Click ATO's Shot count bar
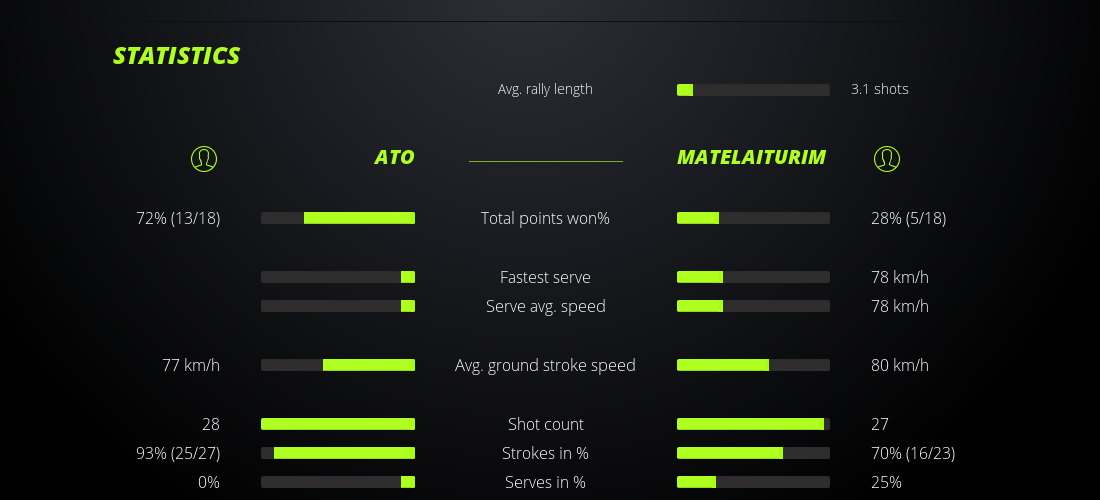 click(338, 424)
